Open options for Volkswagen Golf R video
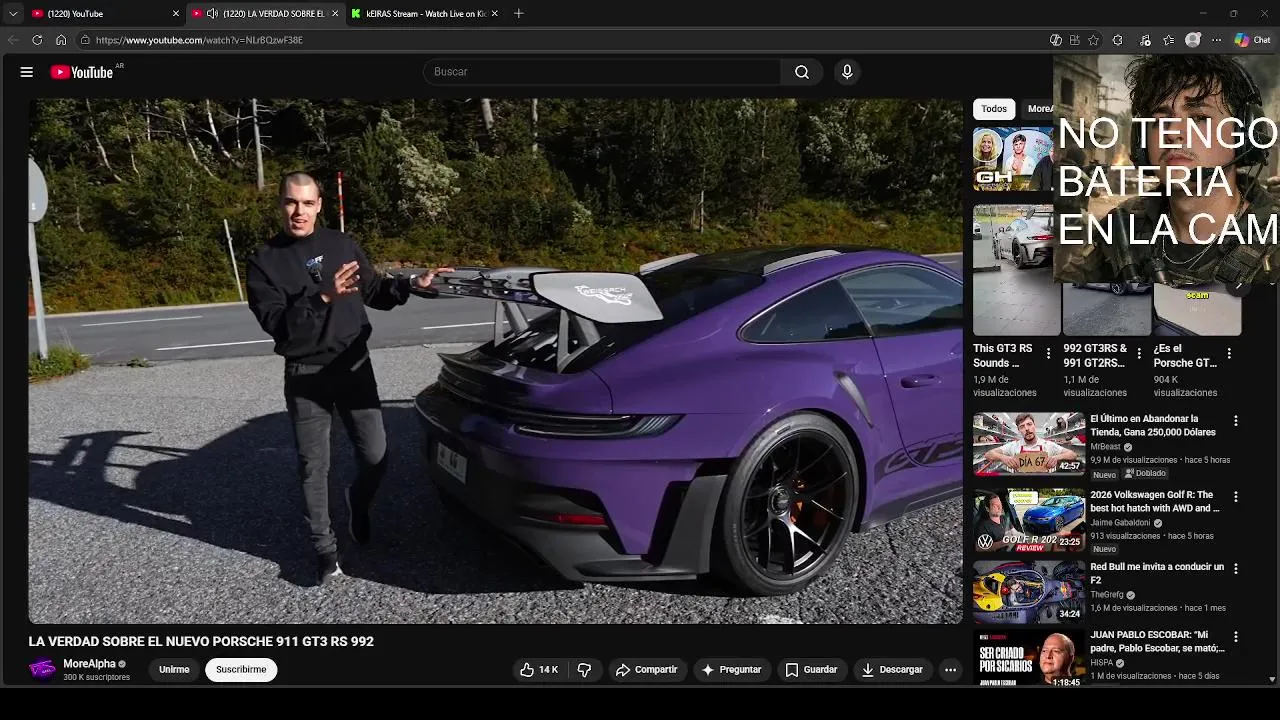Image resolution: width=1280 pixels, height=720 pixels. tap(1236, 497)
